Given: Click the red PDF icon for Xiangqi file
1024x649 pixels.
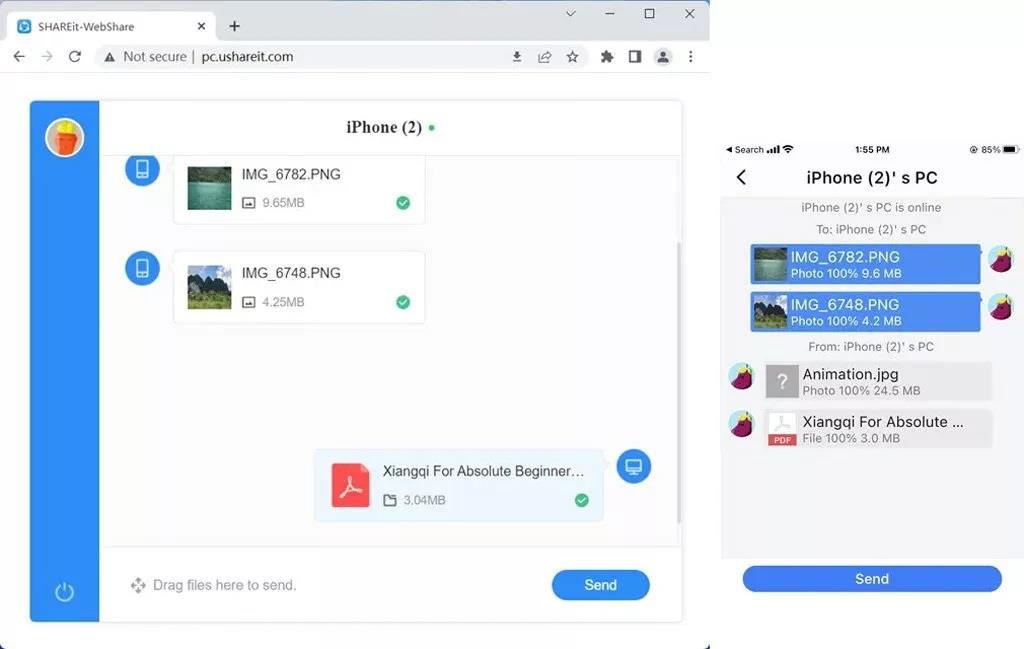Looking at the screenshot, I should coord(350,485).
